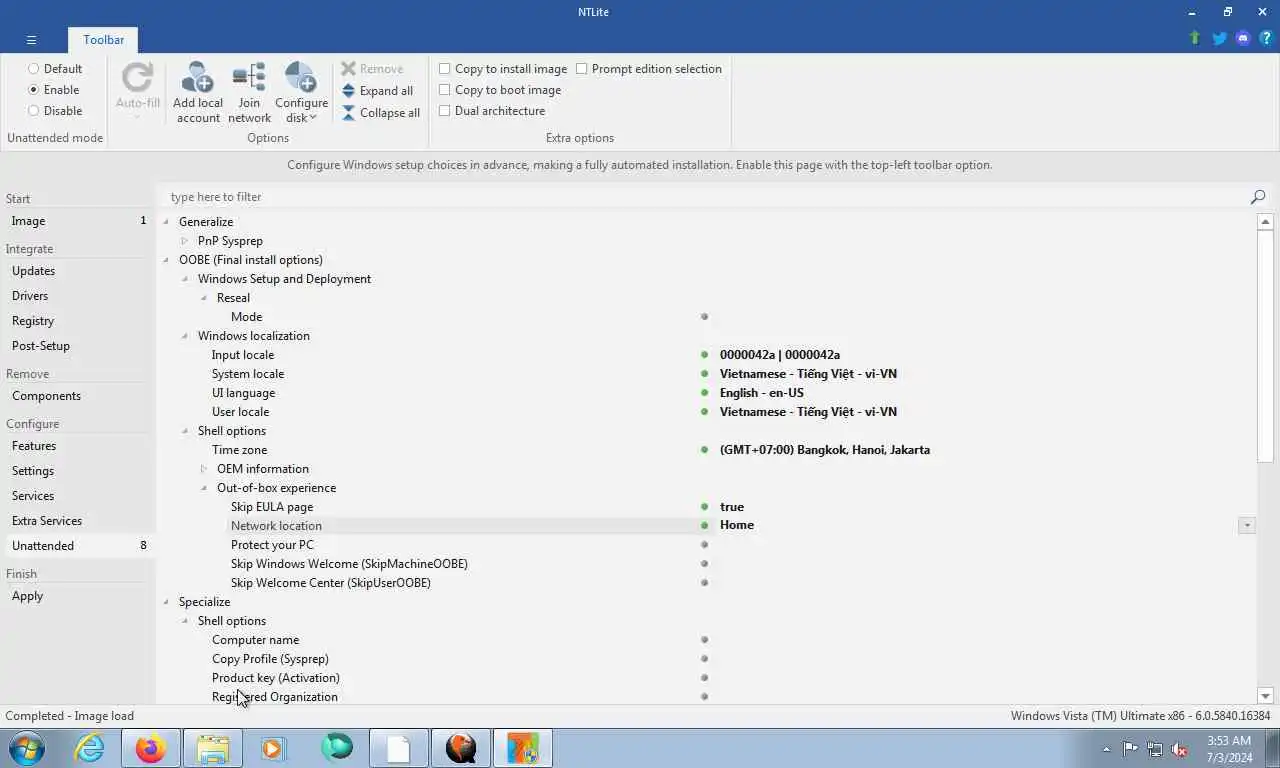The width and height of the screenshot is (1280, 768).
Task: Click Input locale value 0000042a
Action: [779, 355]
